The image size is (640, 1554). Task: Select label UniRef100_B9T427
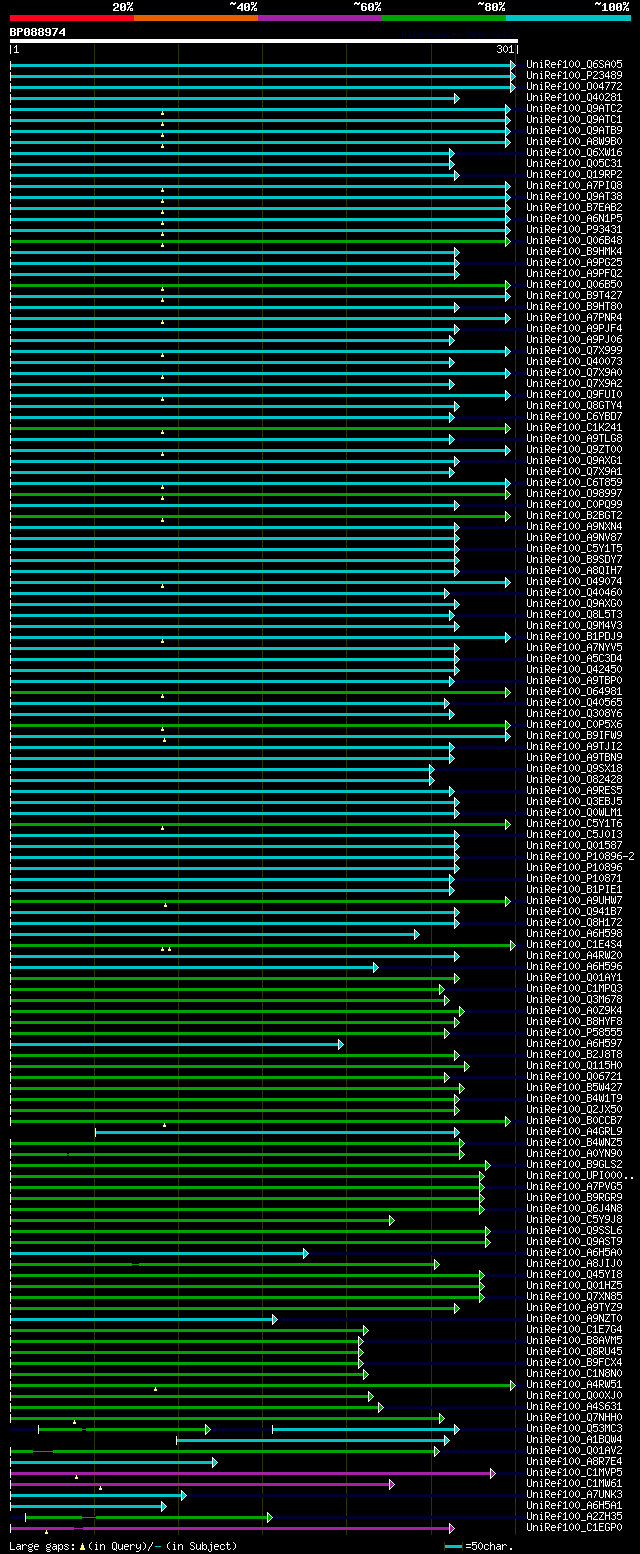pos(574,295)
